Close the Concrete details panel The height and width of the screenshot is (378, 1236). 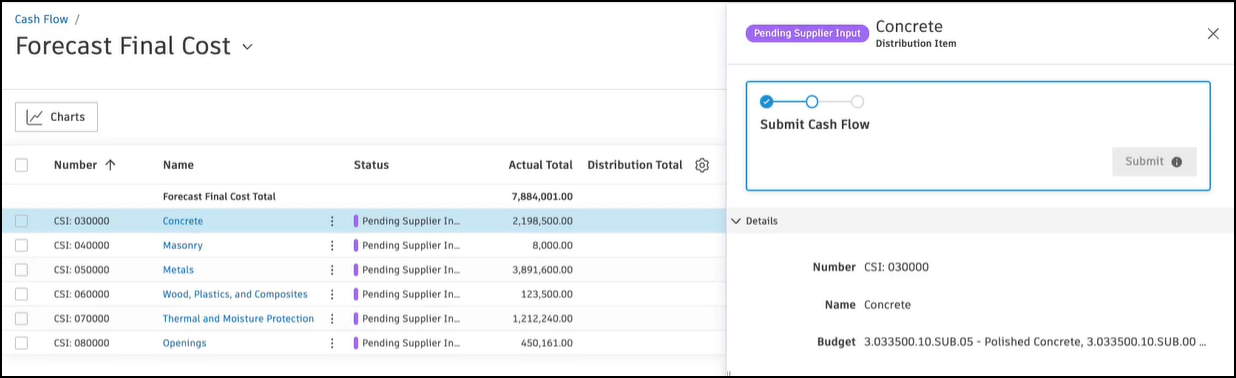coord(1213,33)
